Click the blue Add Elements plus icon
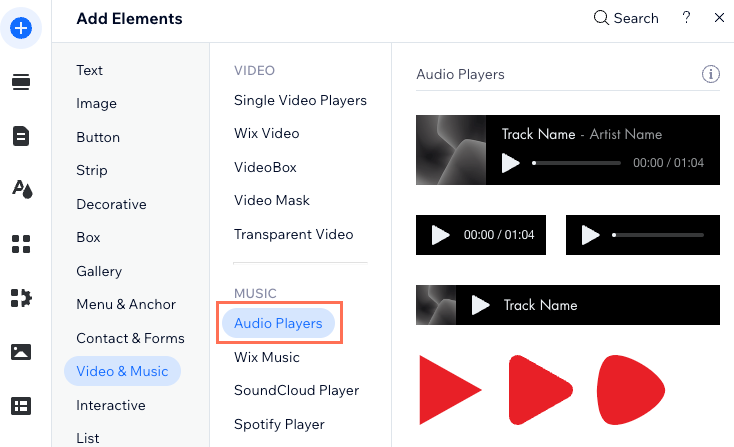Viewport: 734px width, 447px height. point(21,28)
